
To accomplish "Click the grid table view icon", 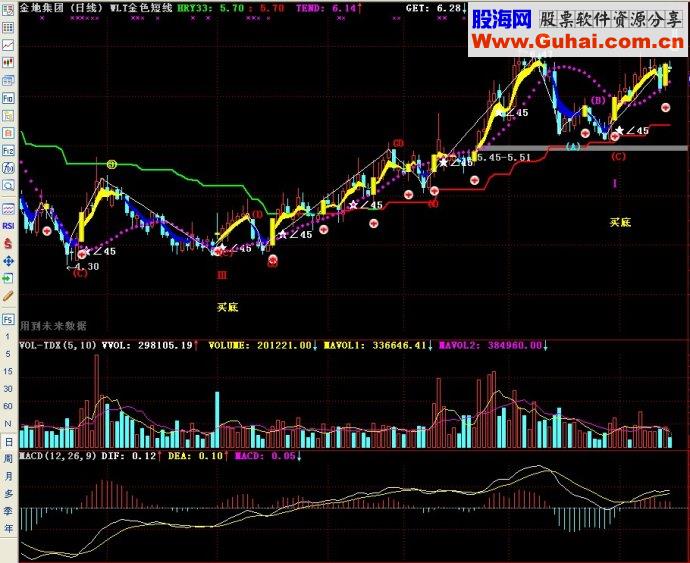I will (x=8, y=28).
